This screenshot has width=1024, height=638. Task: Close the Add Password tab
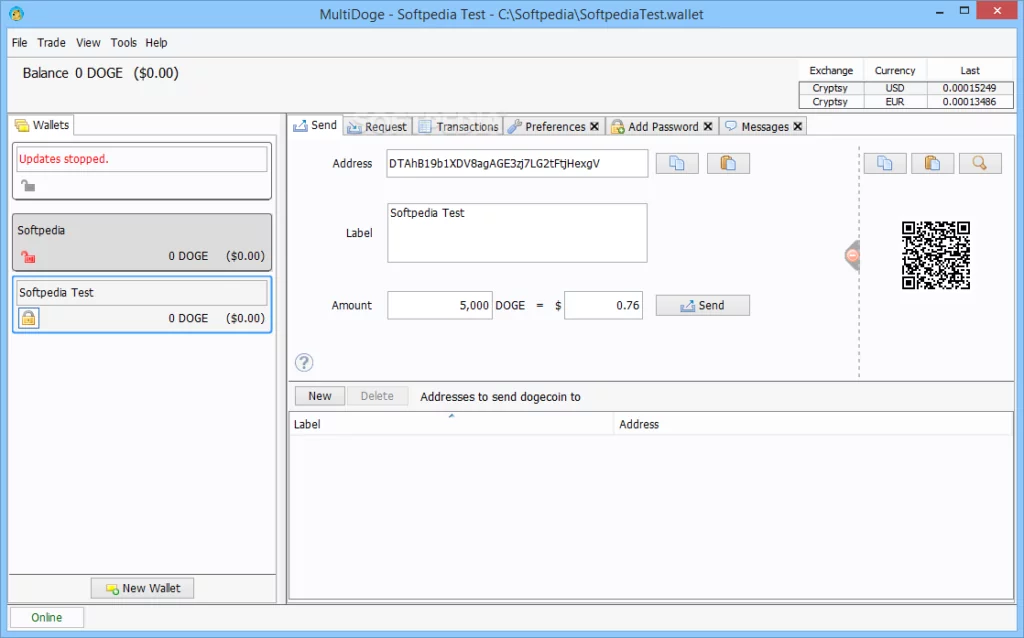[x=708, y=127]
